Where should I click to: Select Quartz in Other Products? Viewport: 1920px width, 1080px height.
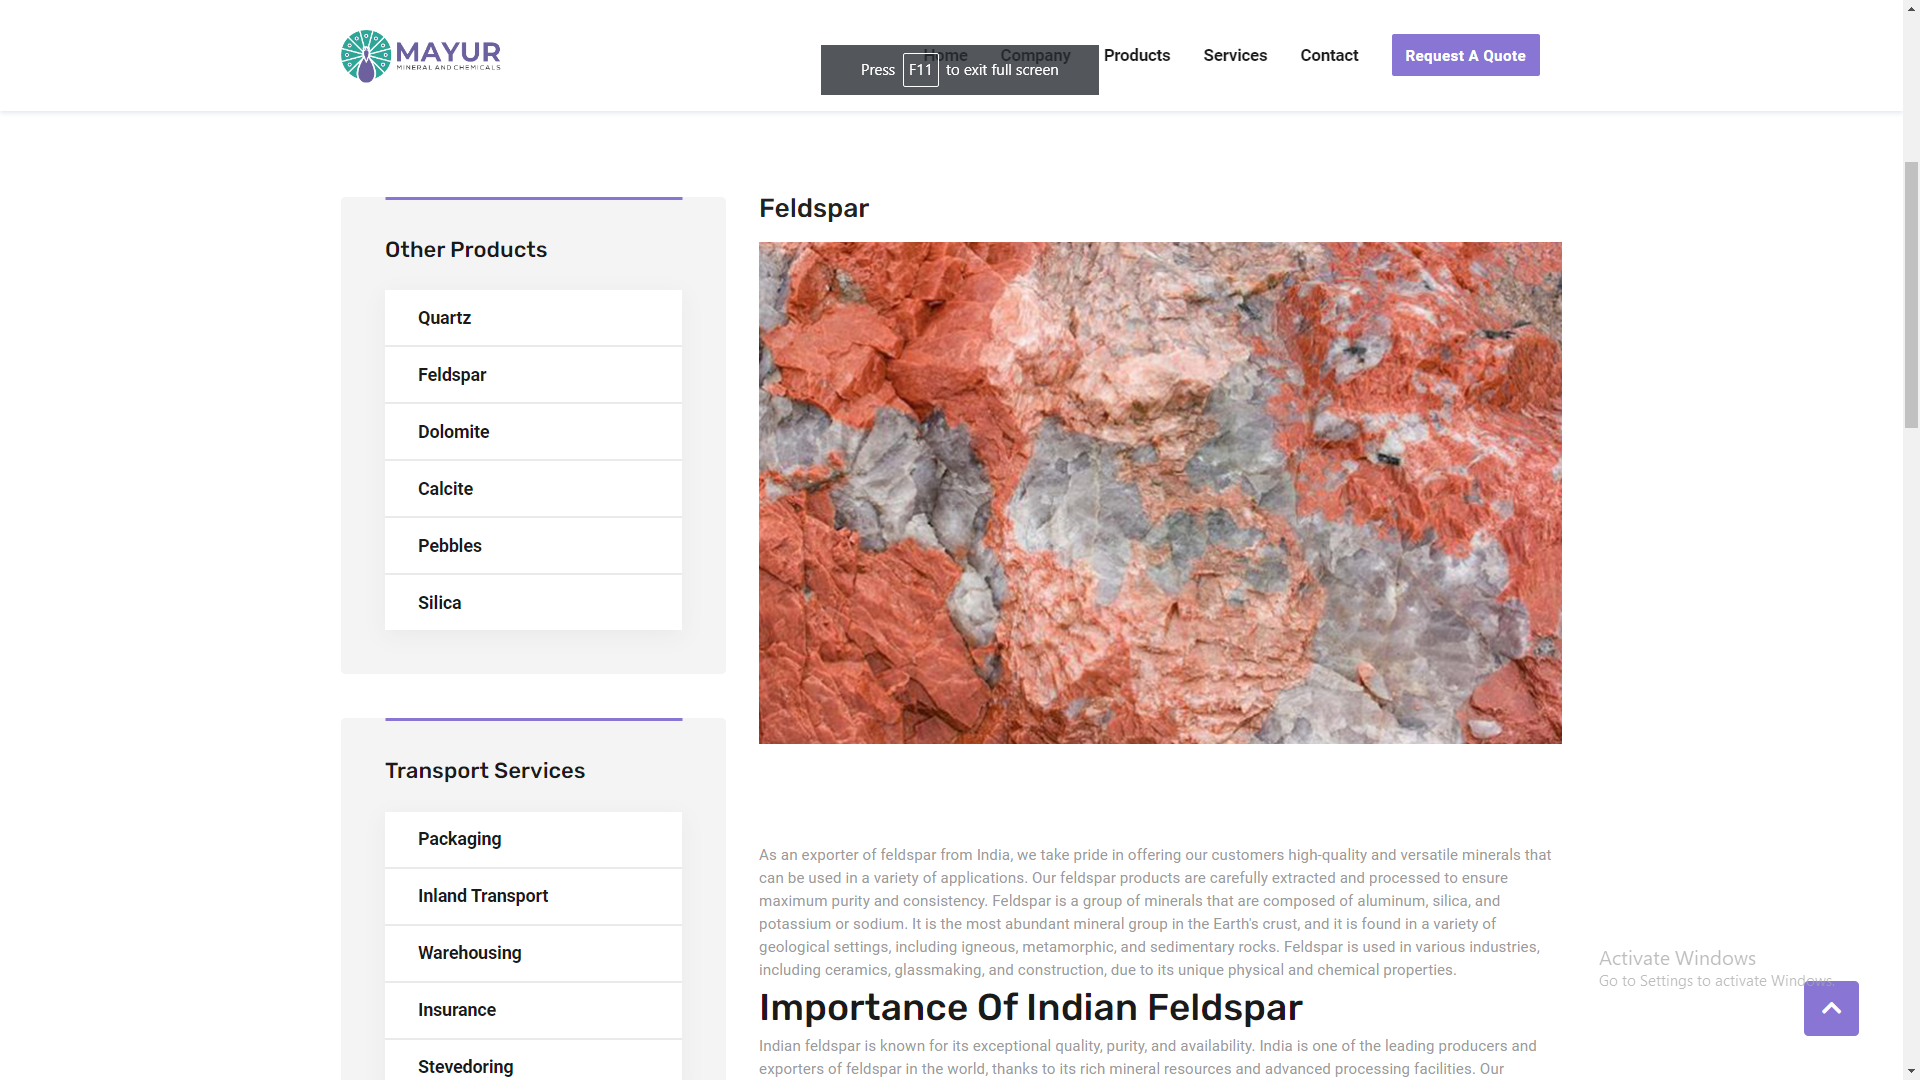point(533,318)
